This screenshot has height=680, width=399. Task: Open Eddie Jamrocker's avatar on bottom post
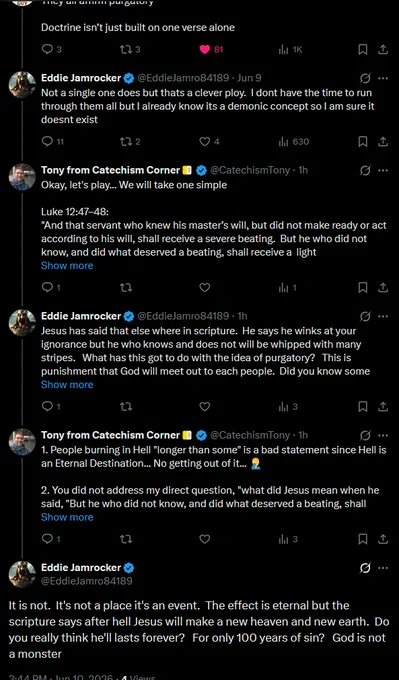(x=22, y=574)
